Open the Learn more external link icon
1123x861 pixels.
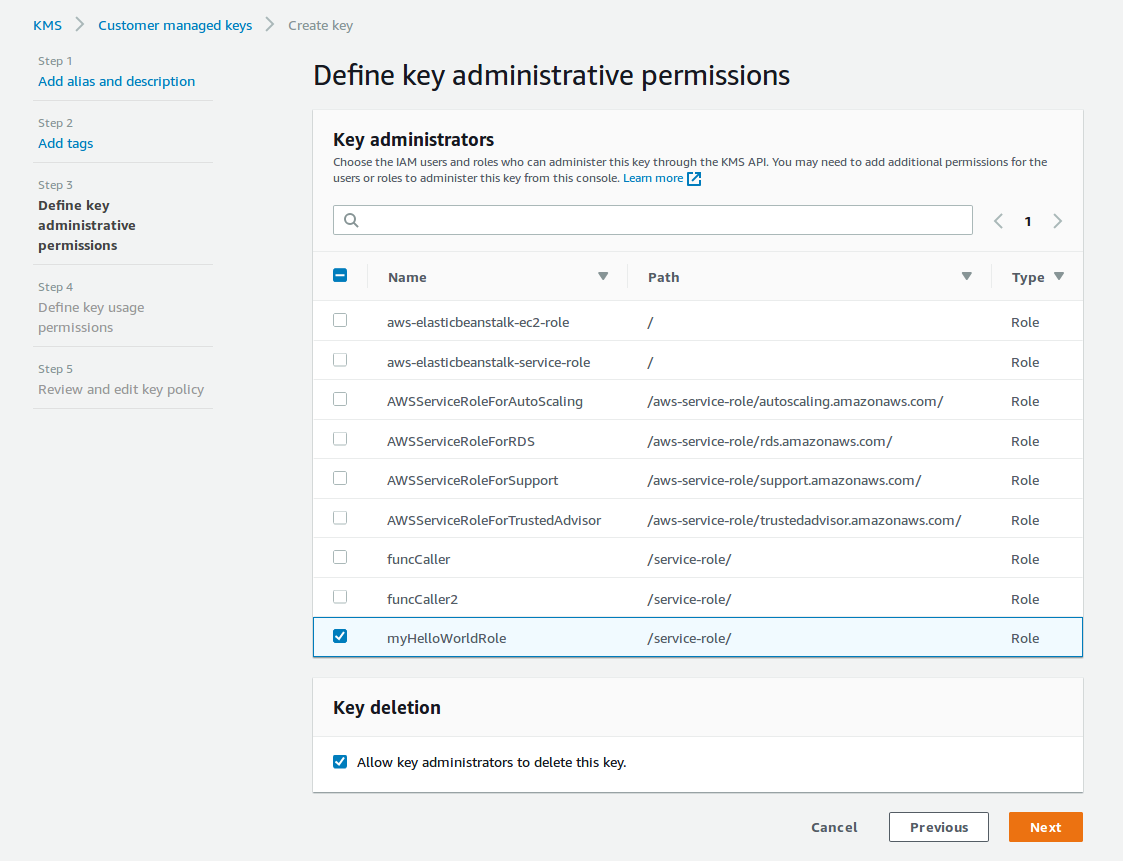click(x=694, y=179)
